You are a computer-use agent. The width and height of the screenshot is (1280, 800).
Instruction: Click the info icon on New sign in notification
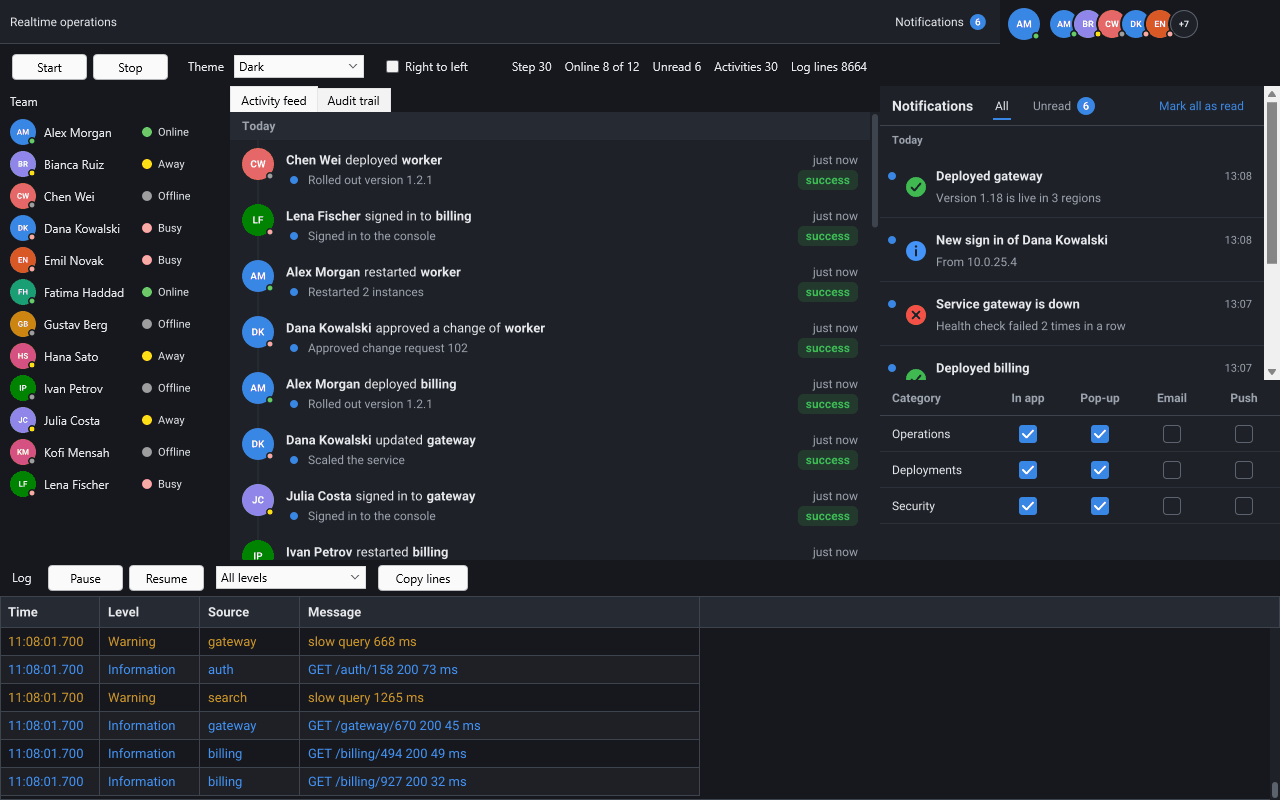tap(915, 251)
